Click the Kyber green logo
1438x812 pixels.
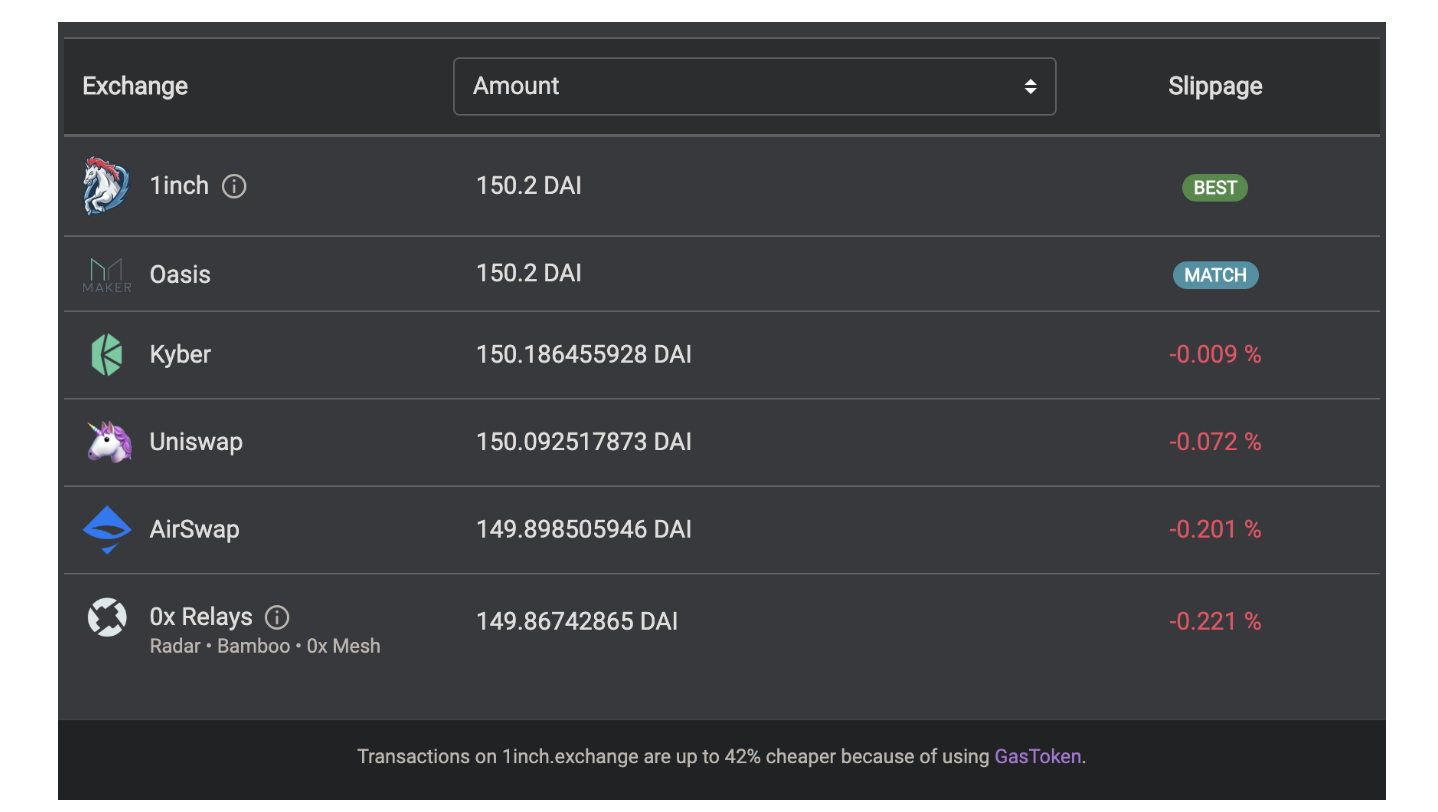106,355
